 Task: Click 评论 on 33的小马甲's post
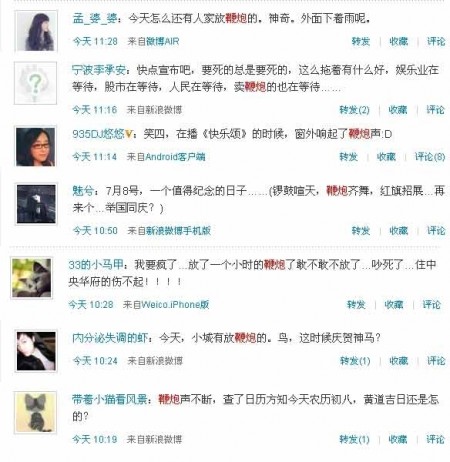[431, 304]
